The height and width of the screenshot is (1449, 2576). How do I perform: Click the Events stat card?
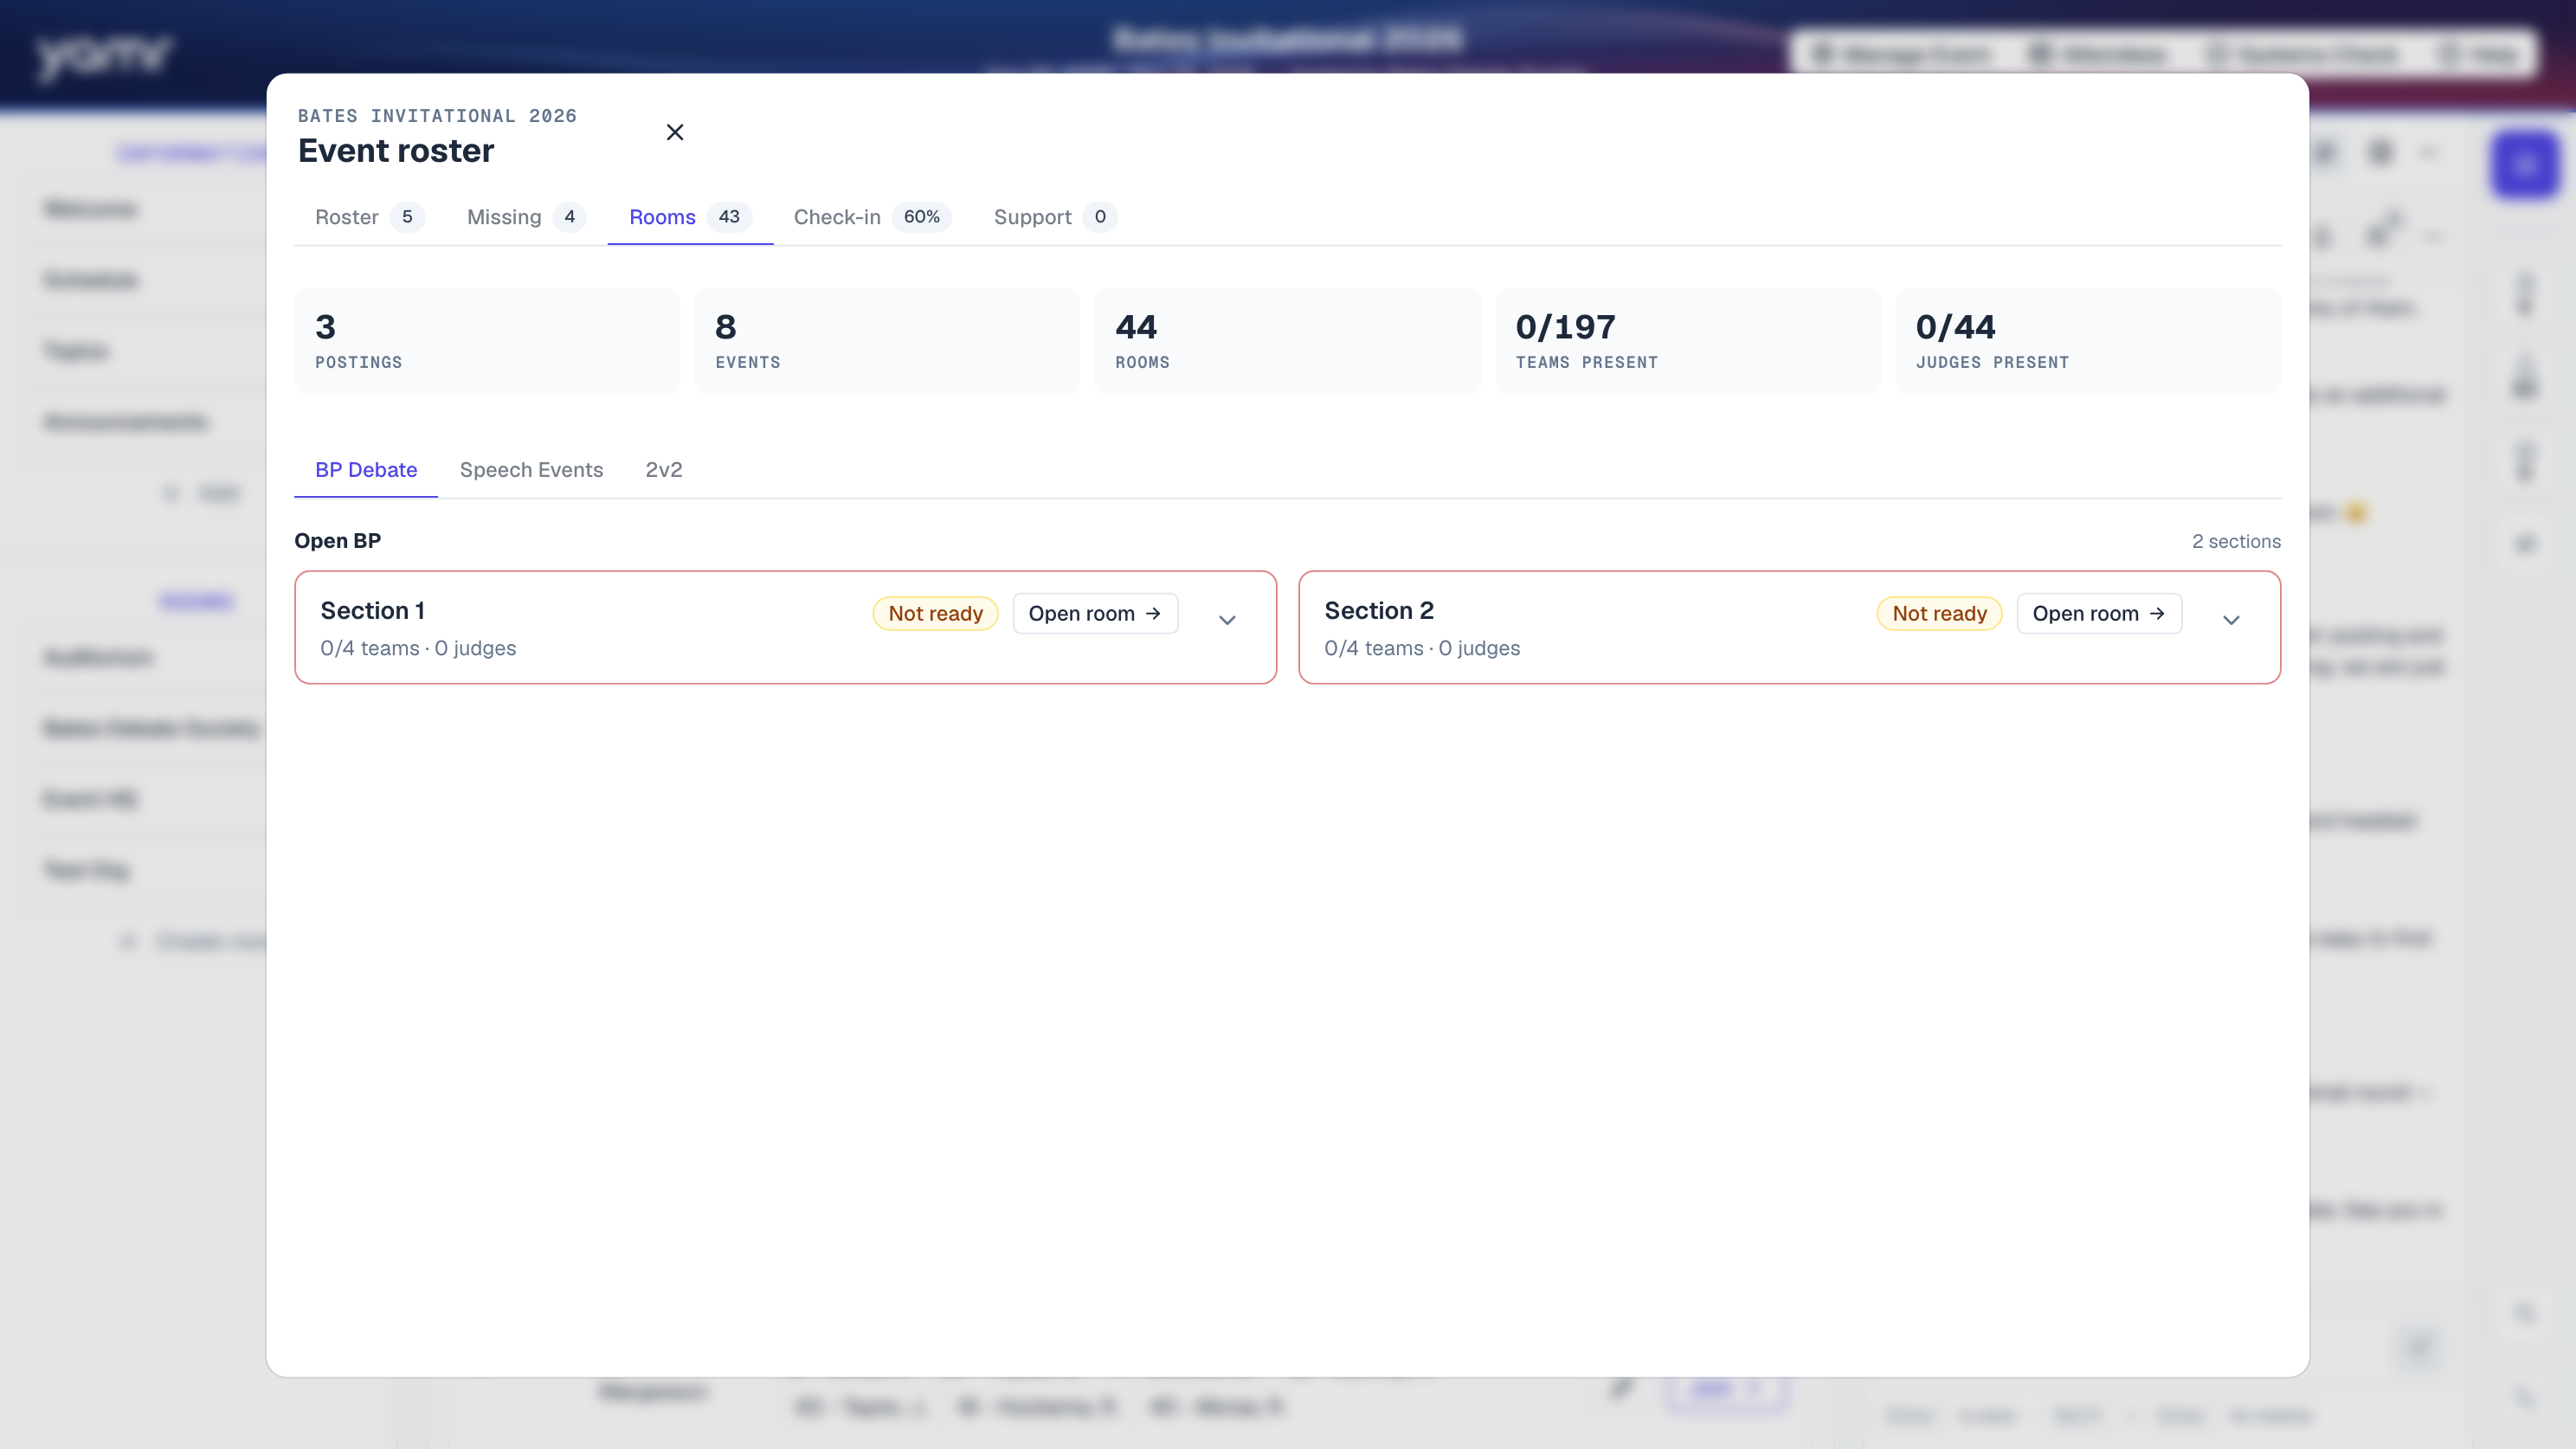tap(887, 341)
